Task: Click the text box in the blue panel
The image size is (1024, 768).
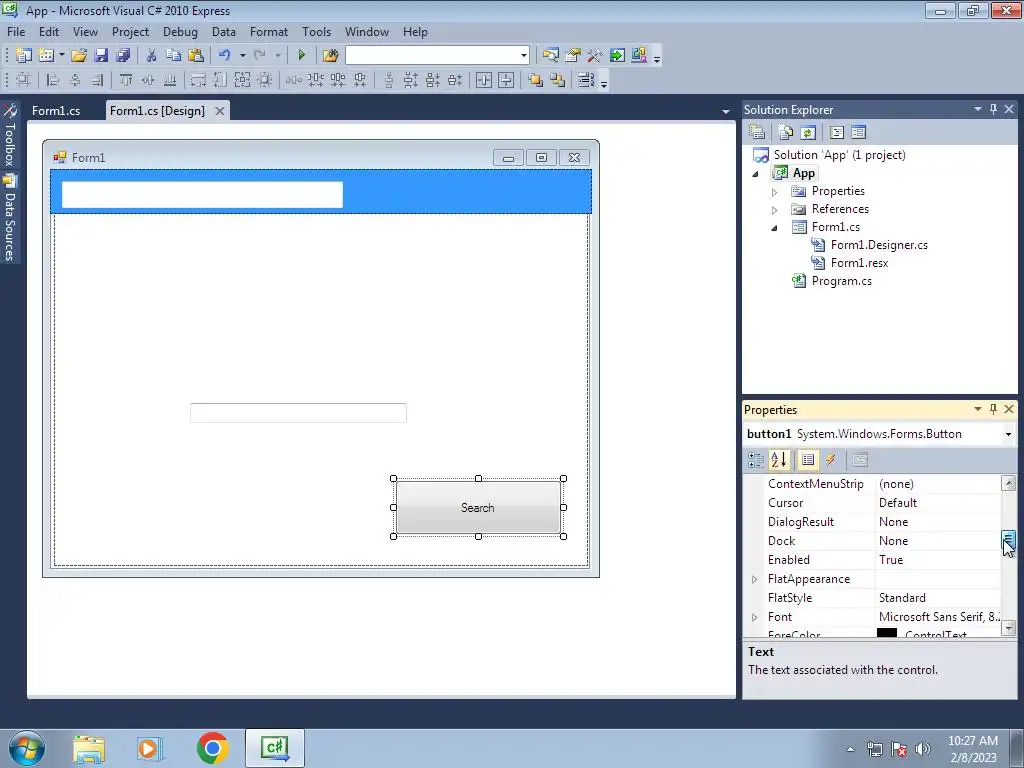Action: click(x=202, y=195)
